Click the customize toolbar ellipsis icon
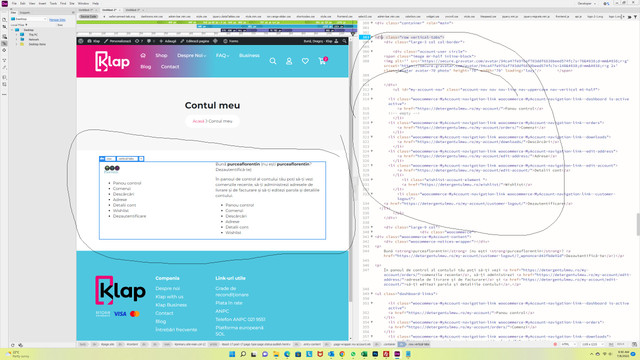 (4, 94)
